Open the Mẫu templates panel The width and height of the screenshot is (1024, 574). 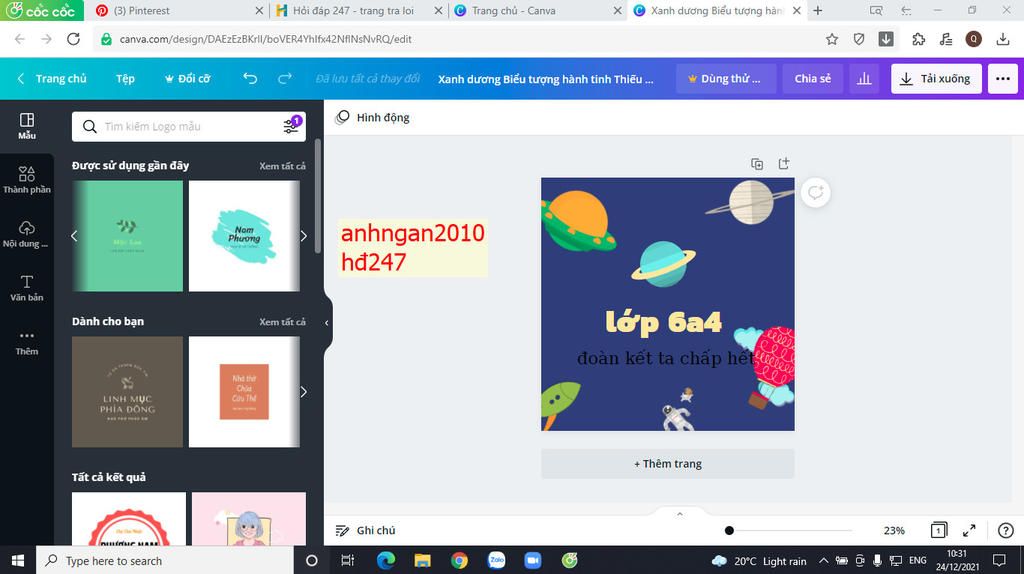pos(27,126)
